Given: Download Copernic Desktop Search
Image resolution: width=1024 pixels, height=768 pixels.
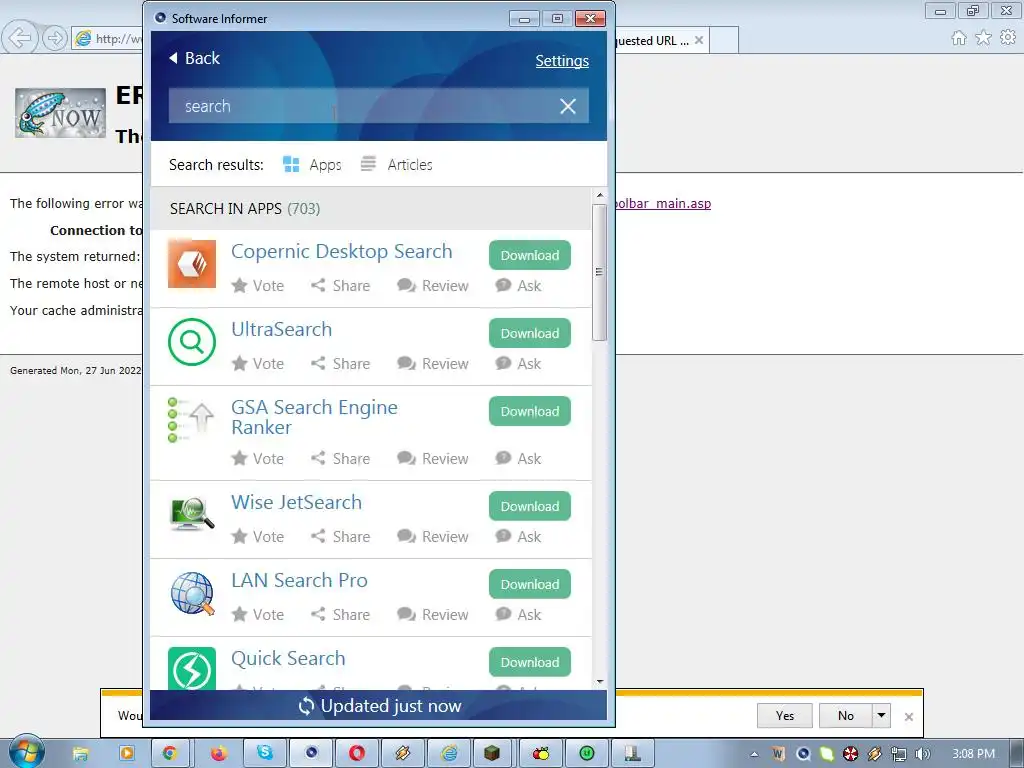Looking at the screenshot, I should tap(530, 255).
